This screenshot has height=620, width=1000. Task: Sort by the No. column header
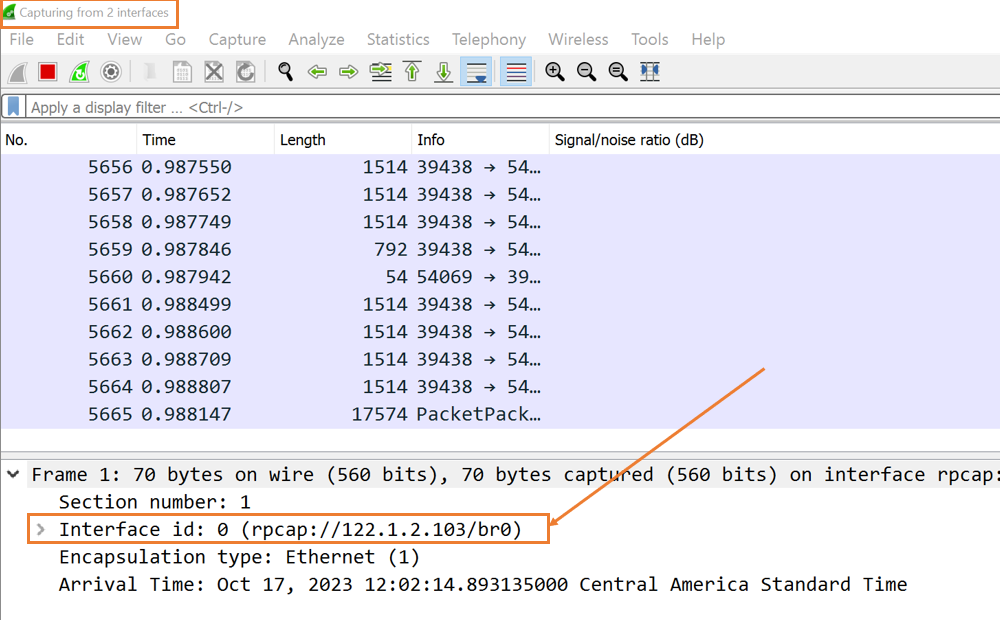pos(68,140)
